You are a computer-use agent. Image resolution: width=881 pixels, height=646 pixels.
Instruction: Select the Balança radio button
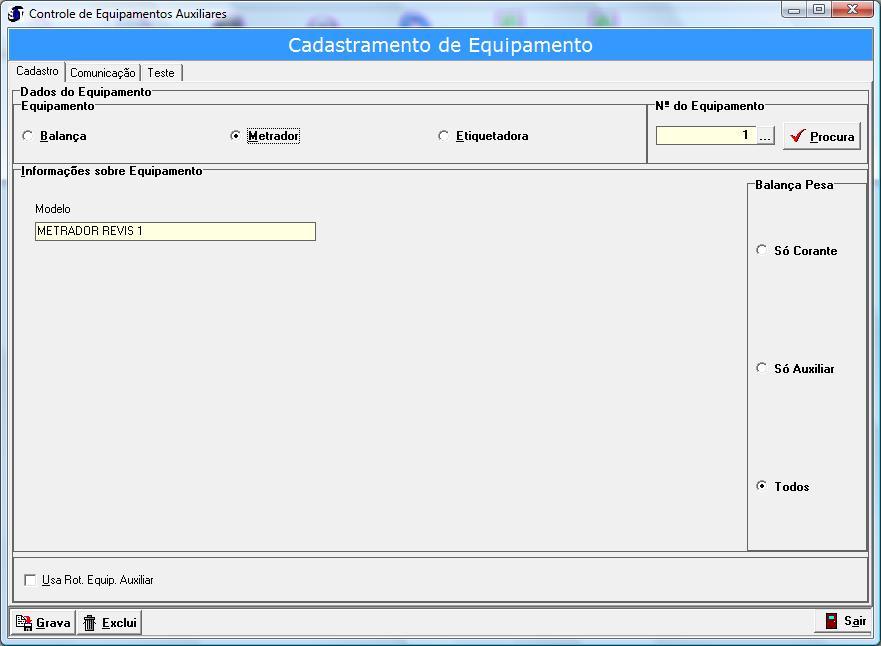[x=28, y=136]
